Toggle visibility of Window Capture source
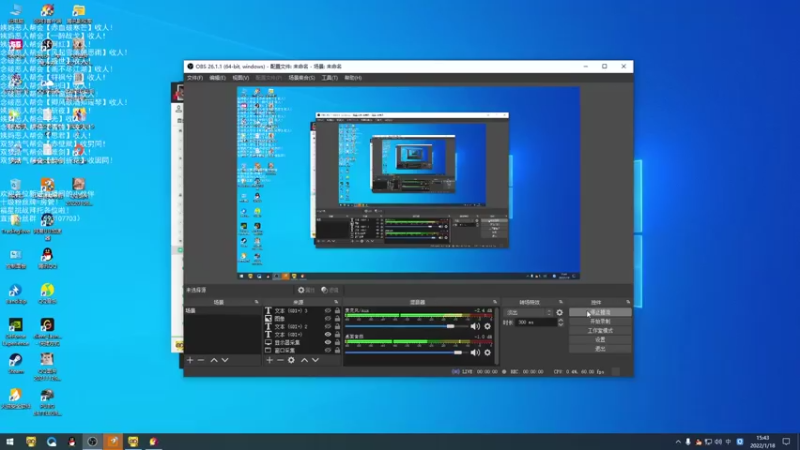This screenshot has width=800, height=450. 328,350
